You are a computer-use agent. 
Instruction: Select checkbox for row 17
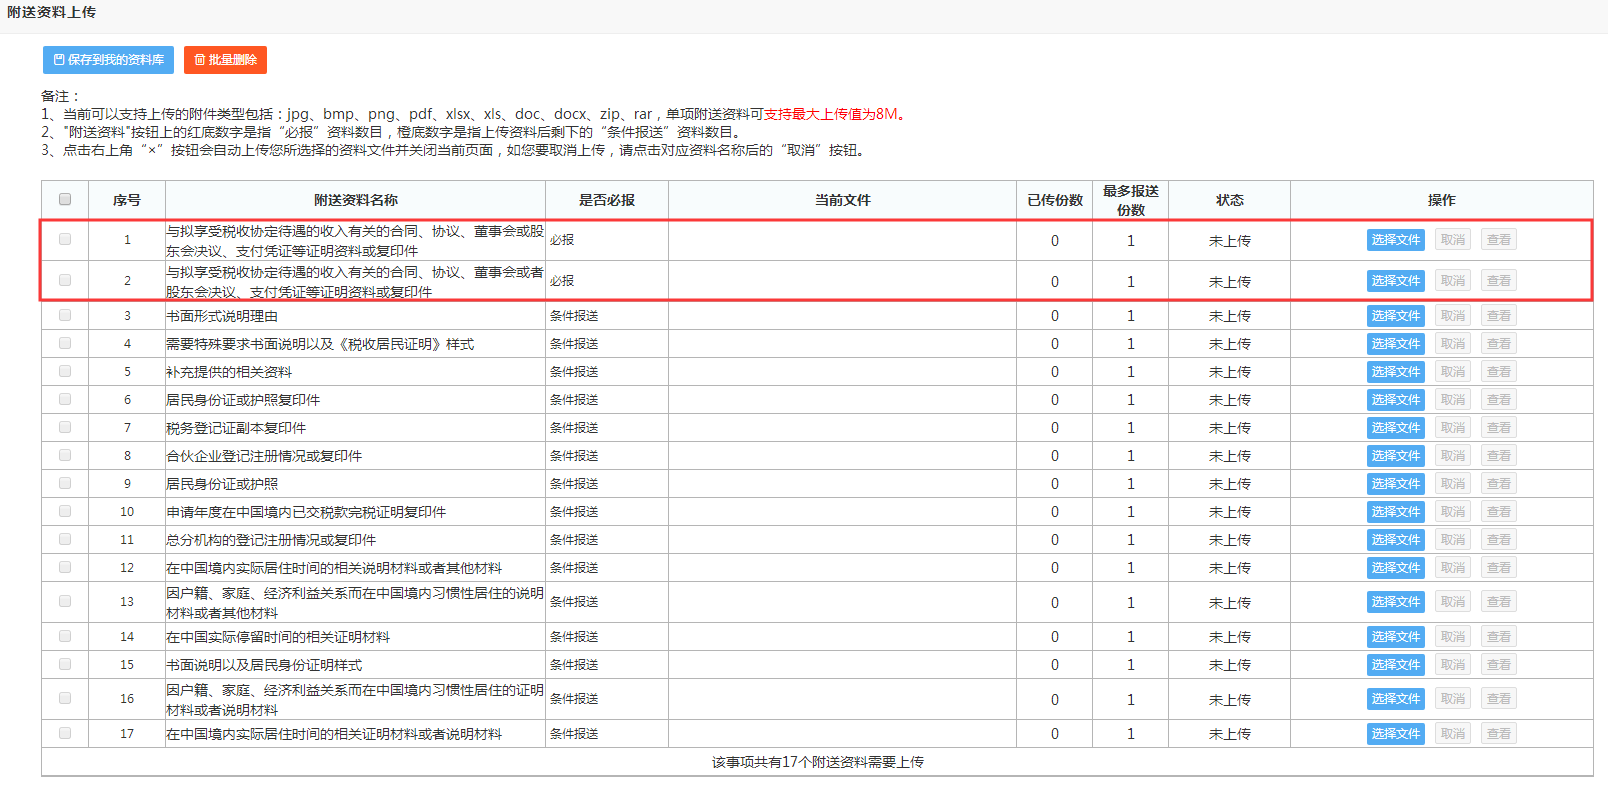coord(65,733)
